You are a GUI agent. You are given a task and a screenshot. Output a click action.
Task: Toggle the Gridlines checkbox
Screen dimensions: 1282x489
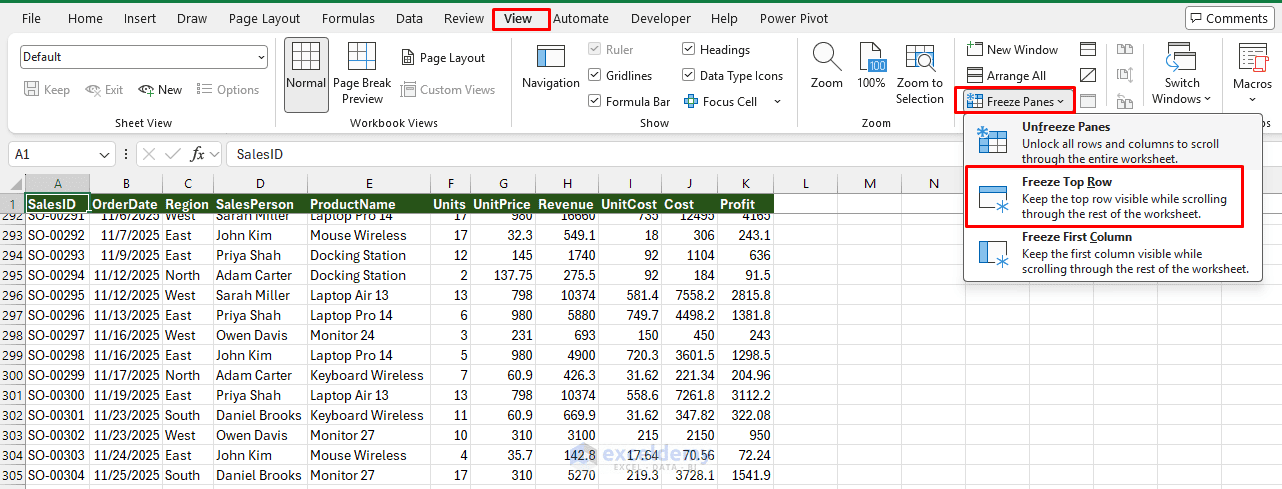click(x=595, y=76)
